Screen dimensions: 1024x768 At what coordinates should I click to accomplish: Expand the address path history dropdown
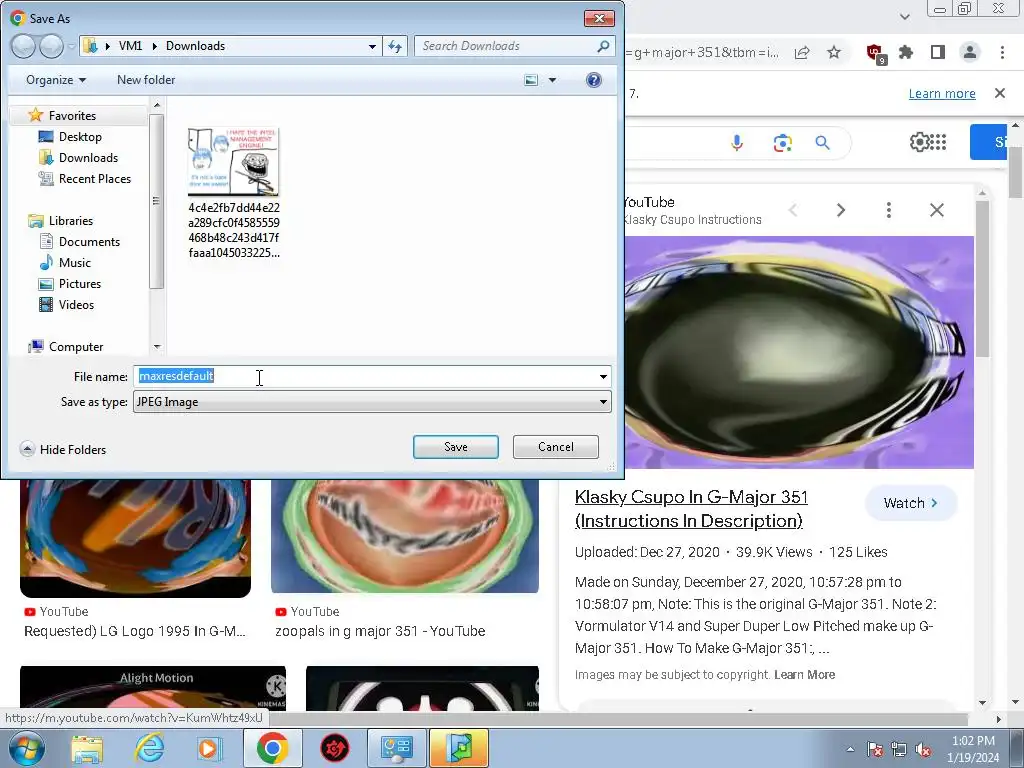coord(372,46)
